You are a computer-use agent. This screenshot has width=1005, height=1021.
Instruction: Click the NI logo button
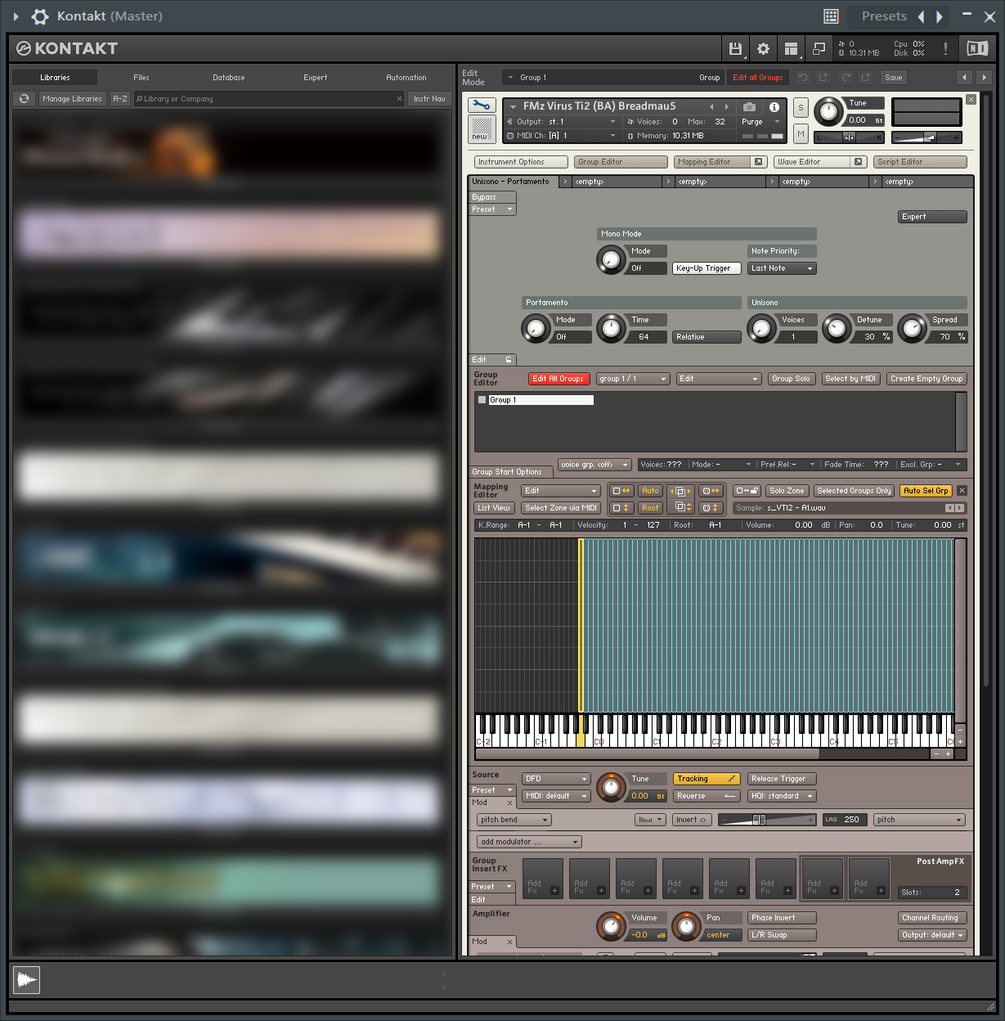click(x=977, y=49)
